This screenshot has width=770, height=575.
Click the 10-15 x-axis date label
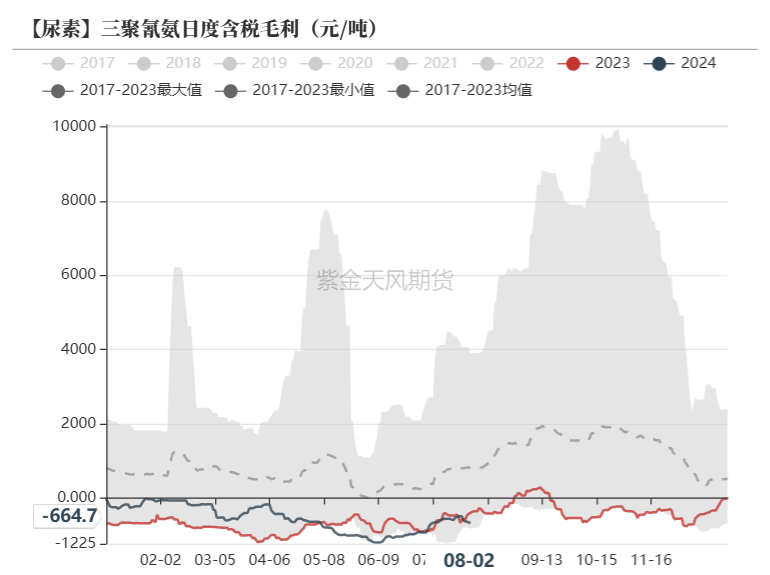pyautogui.click(x=596, y=560)
